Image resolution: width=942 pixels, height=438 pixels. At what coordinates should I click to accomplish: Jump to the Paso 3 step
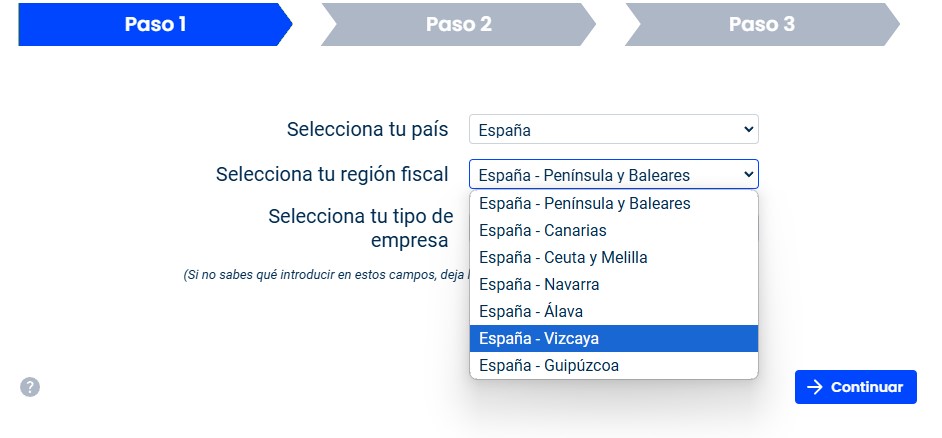(761, 24)
